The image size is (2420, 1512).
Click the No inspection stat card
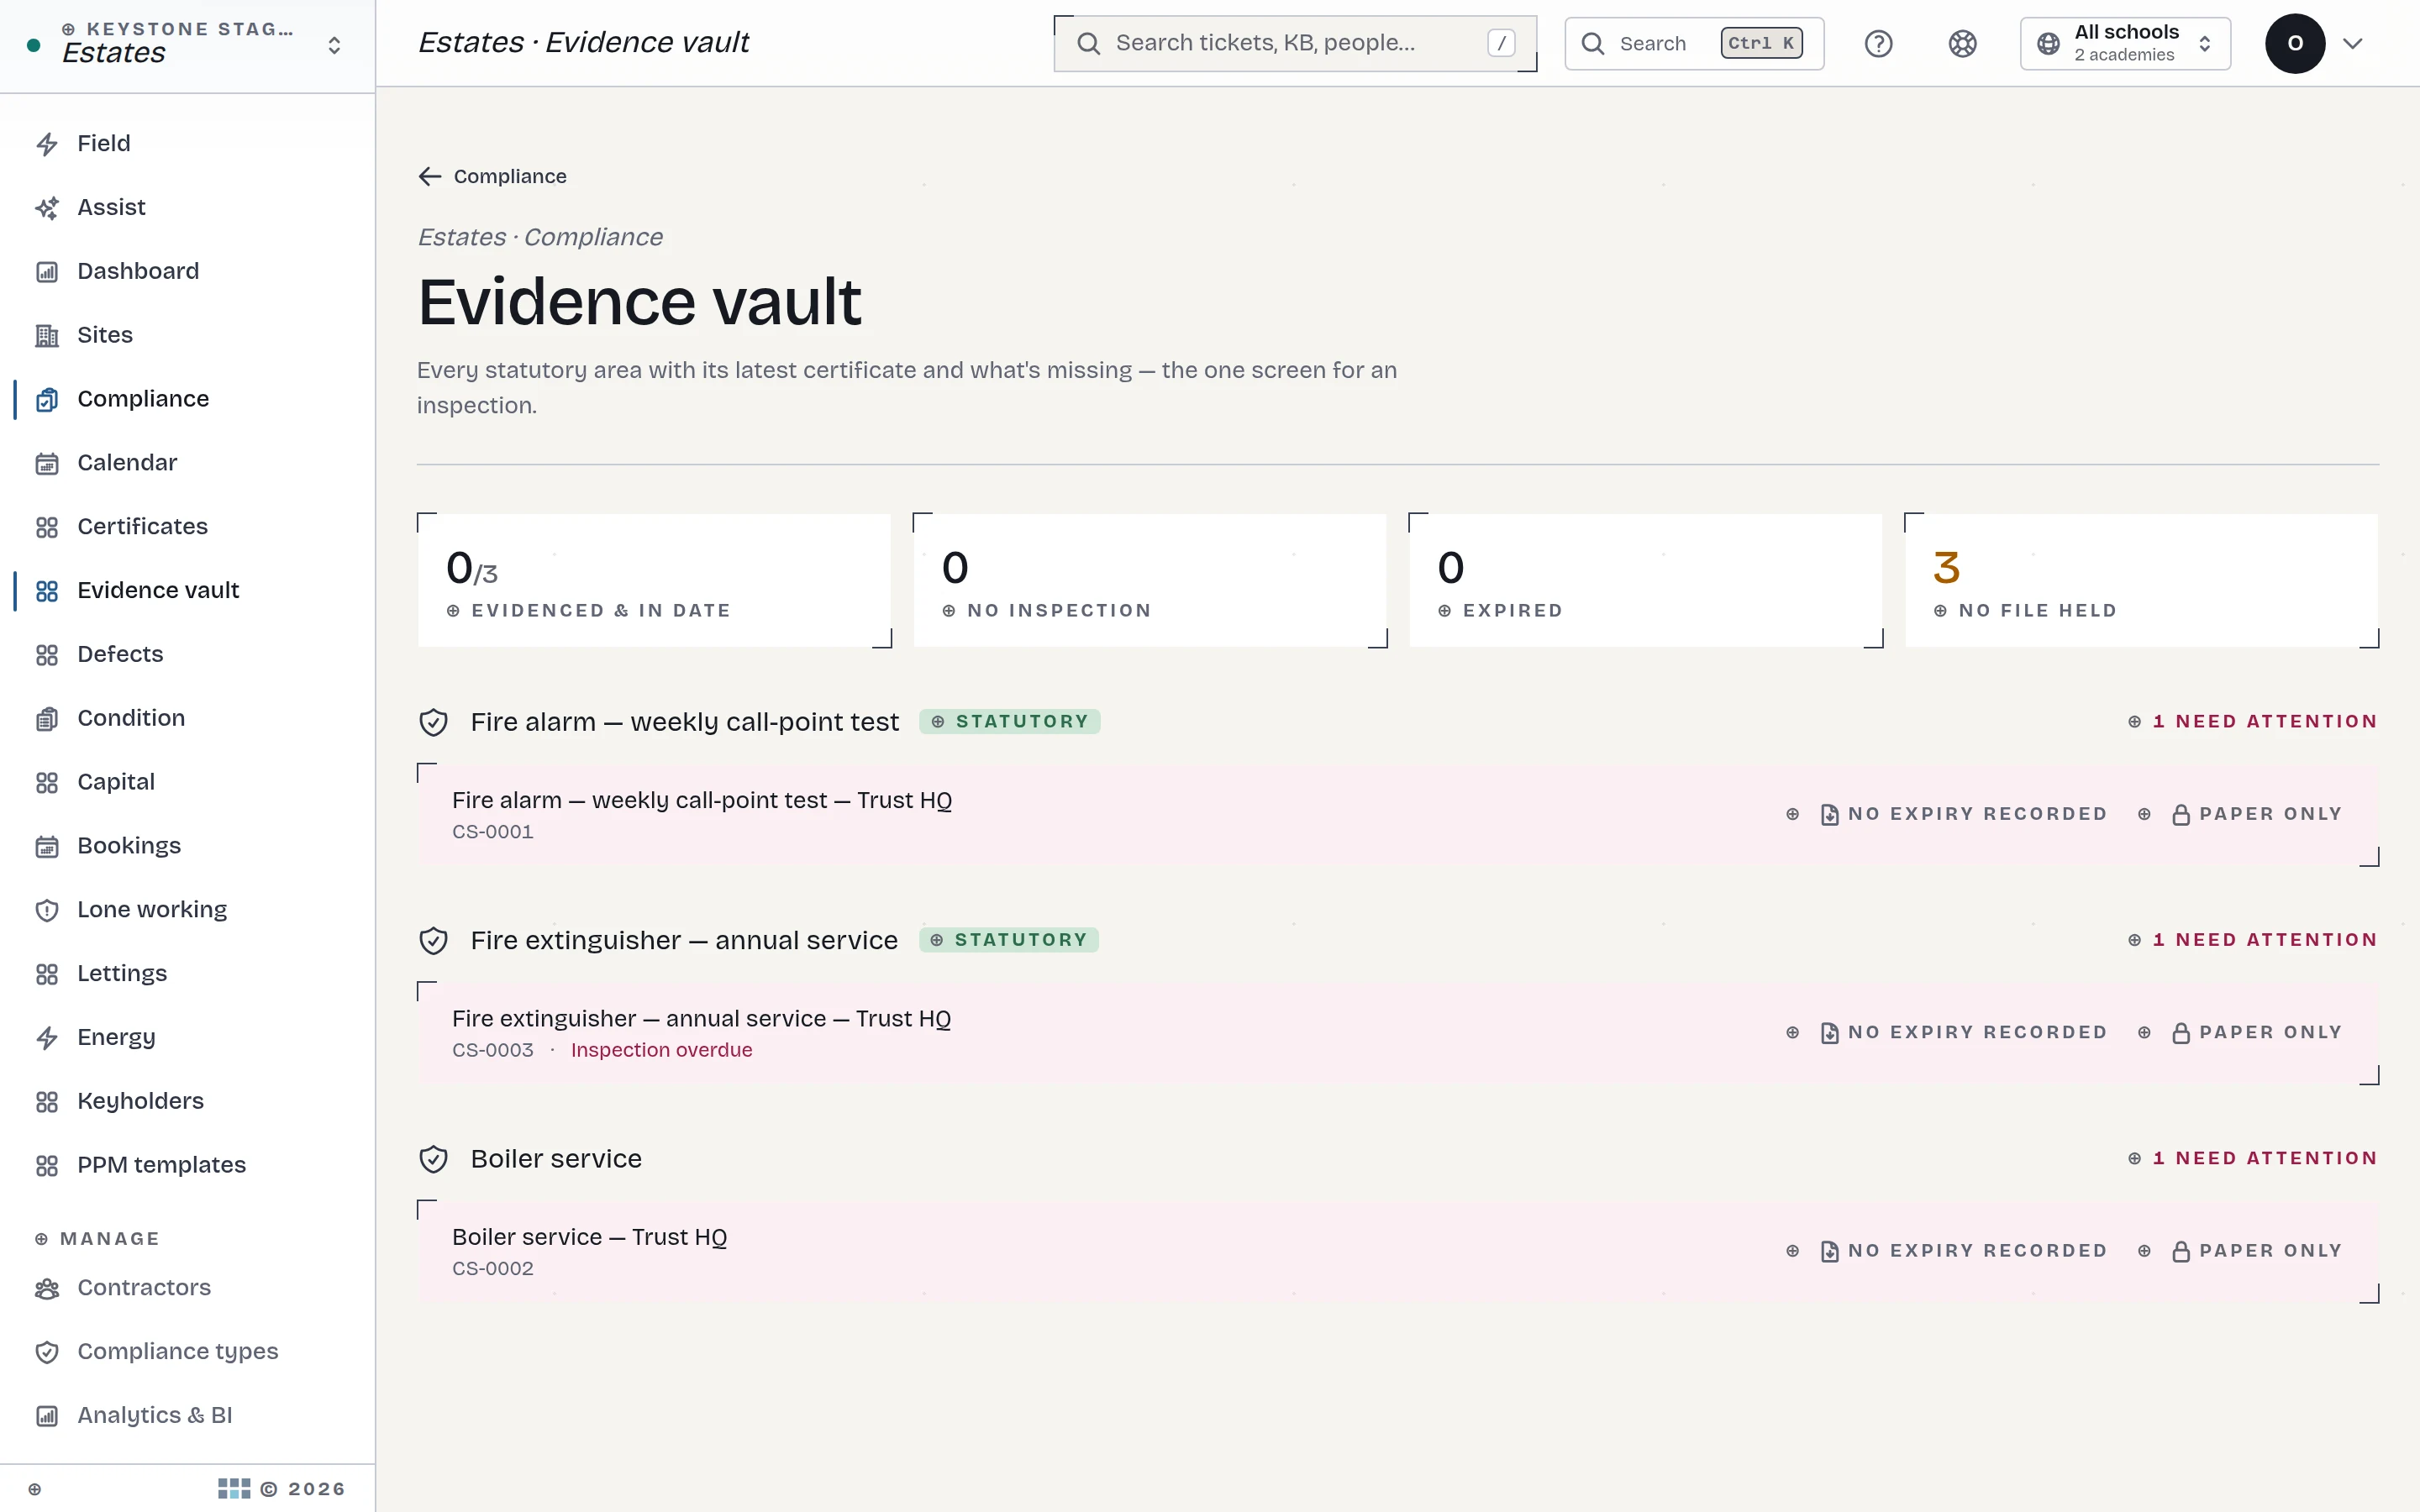point(1150,580)
